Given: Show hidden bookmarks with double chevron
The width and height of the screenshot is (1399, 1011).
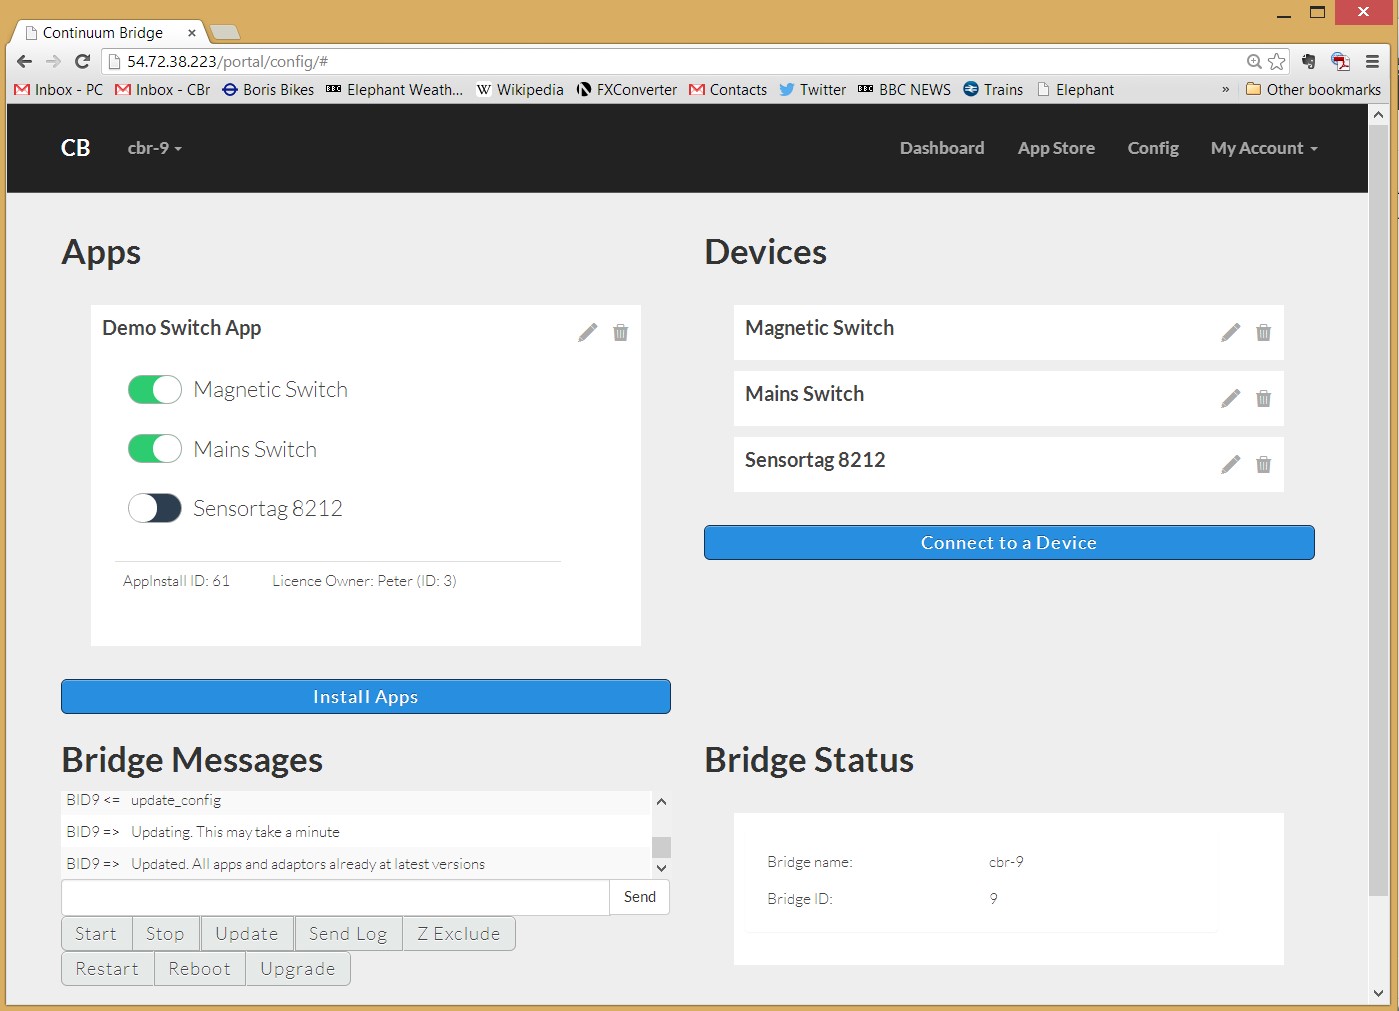Looking at the screenshot, I should 1225,89.
